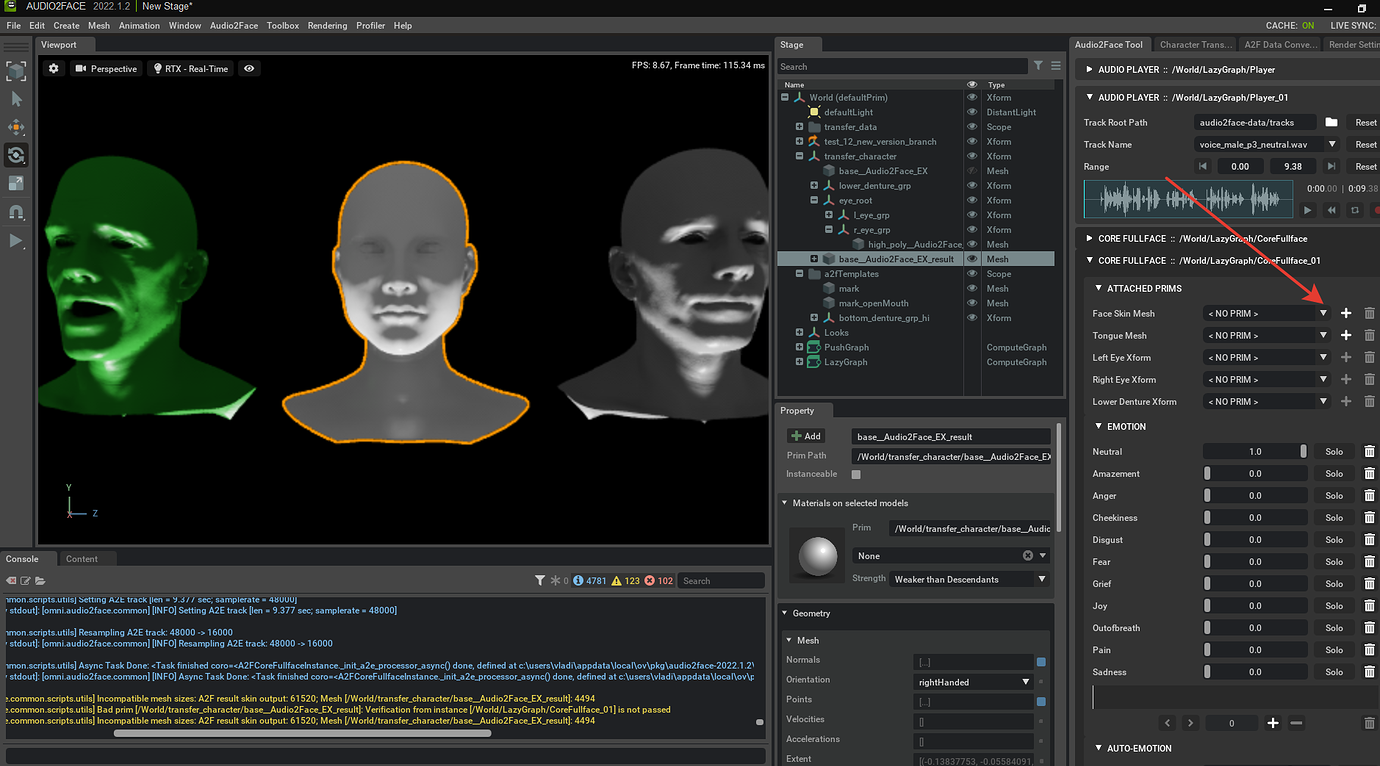
Task: Click the Solo button for Joy
Action: pos(1333,606)
